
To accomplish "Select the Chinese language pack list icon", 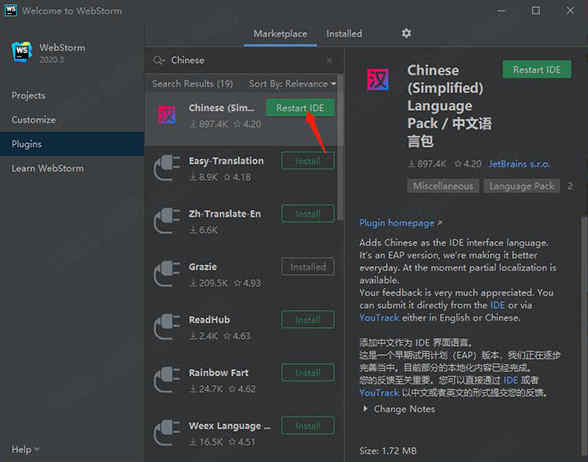I will pos(167,115).
